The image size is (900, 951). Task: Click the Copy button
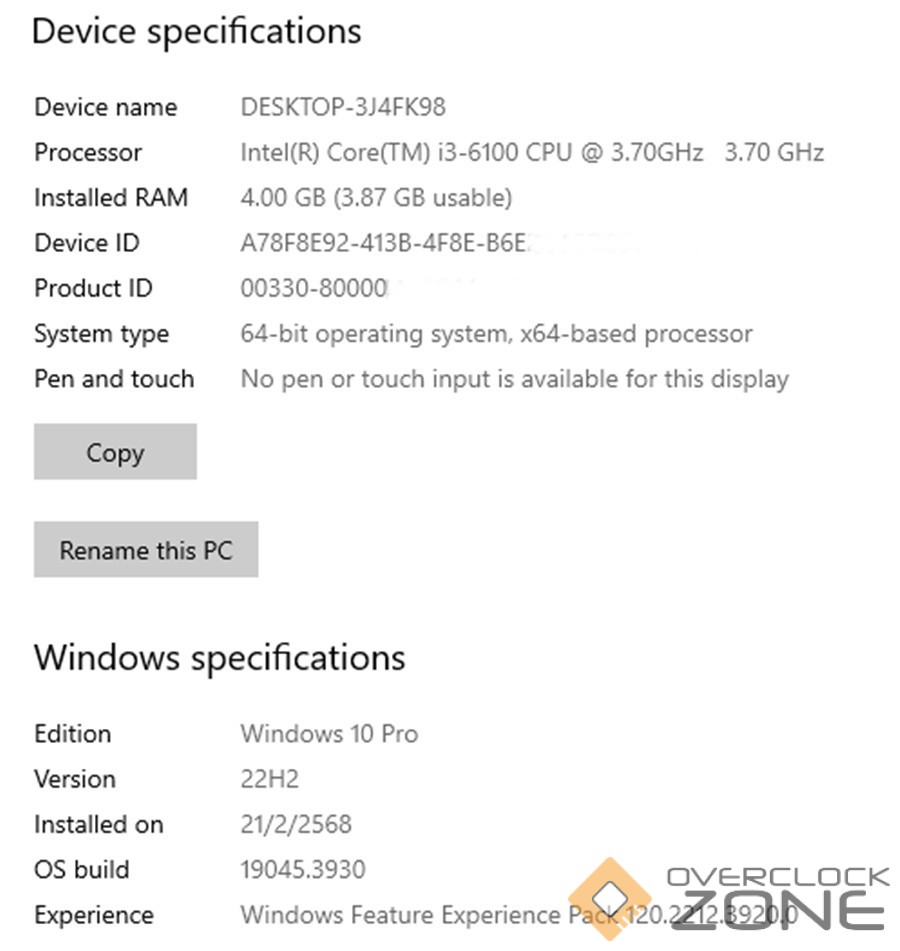115,452
